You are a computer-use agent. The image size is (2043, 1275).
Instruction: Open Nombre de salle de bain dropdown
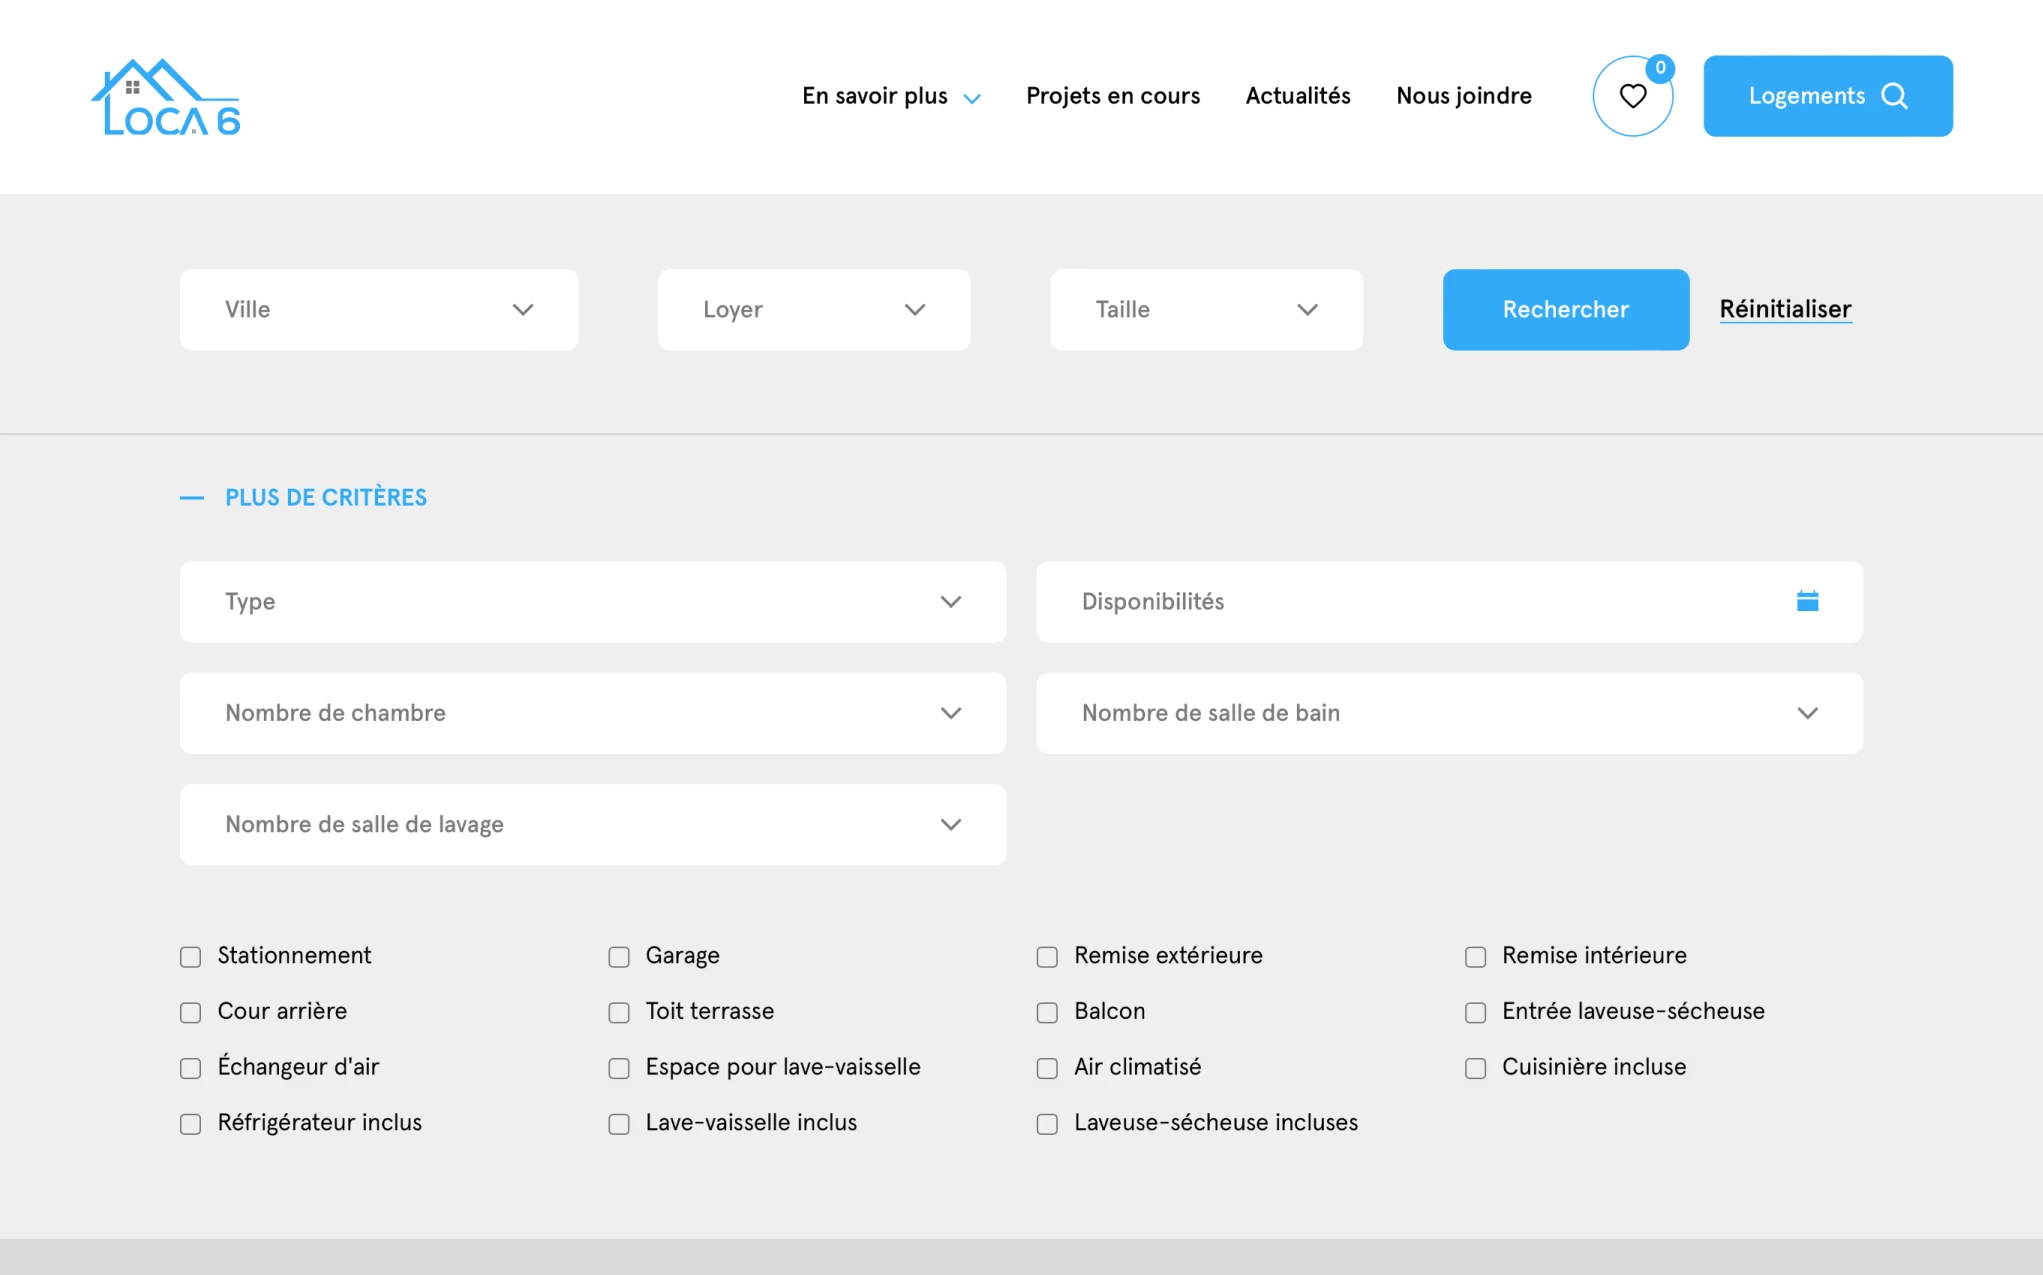coord(1448,713)
